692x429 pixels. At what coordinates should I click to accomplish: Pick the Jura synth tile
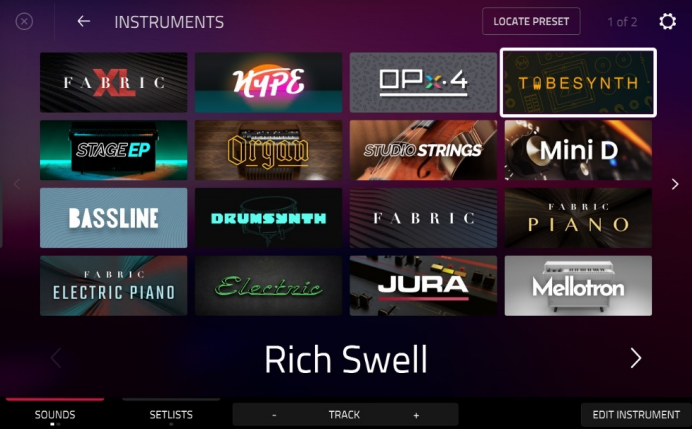[423, 286]
